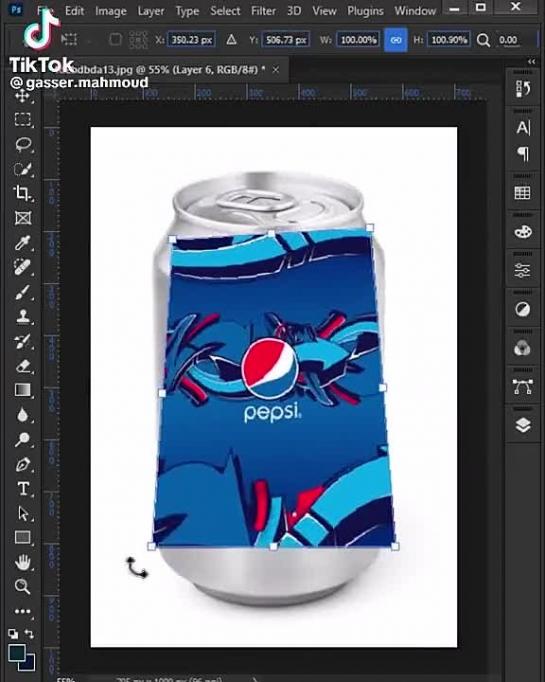Open the Filter menu
Image resolution: width=545 pixels, height=682 pixels.
pos(263,10)
